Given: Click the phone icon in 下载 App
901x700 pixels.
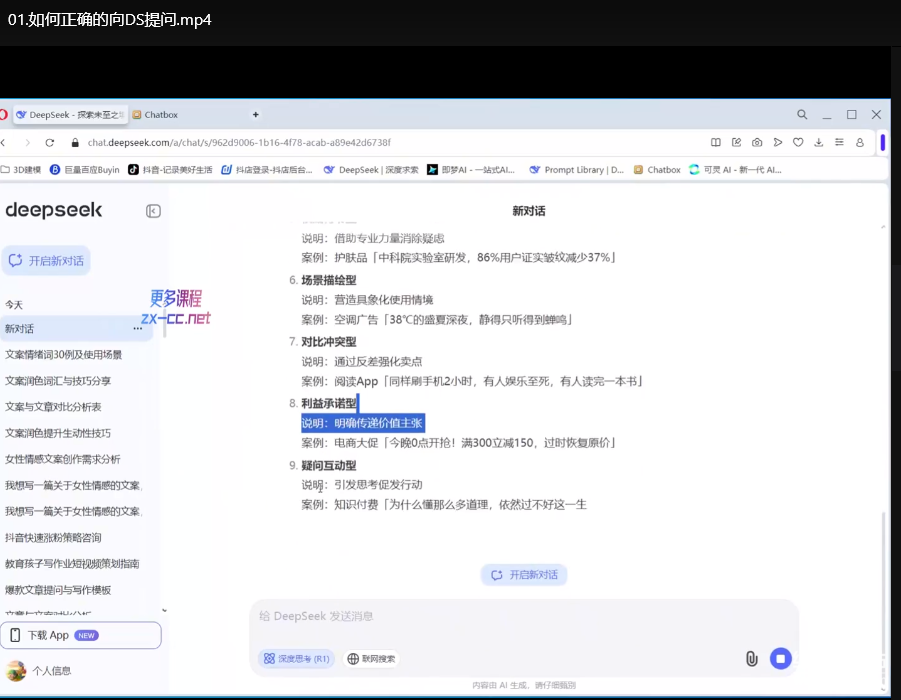Looking at the screenshot, I should [x=16, y=635].
